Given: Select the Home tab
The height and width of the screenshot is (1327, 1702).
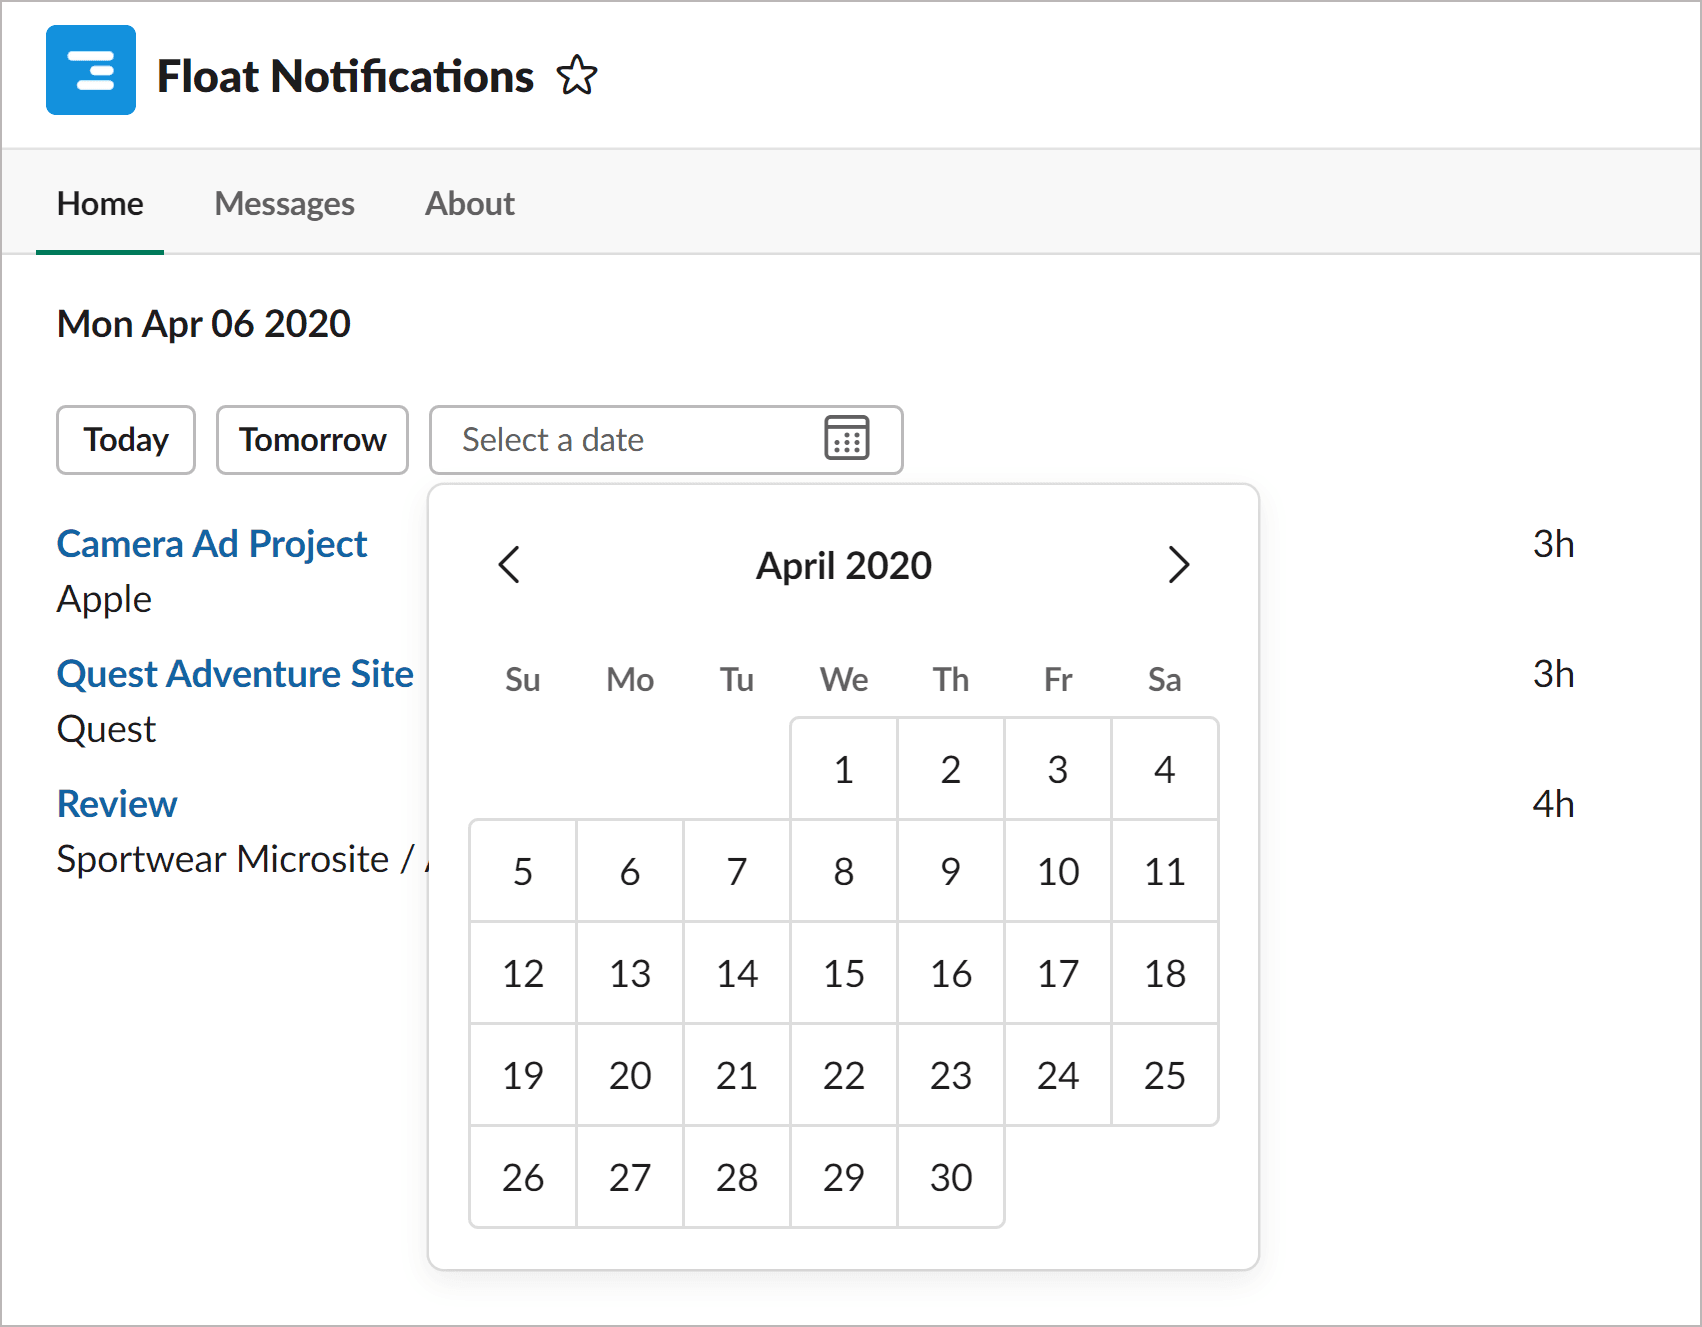Looking at the screenshot, I should (100, 204).
